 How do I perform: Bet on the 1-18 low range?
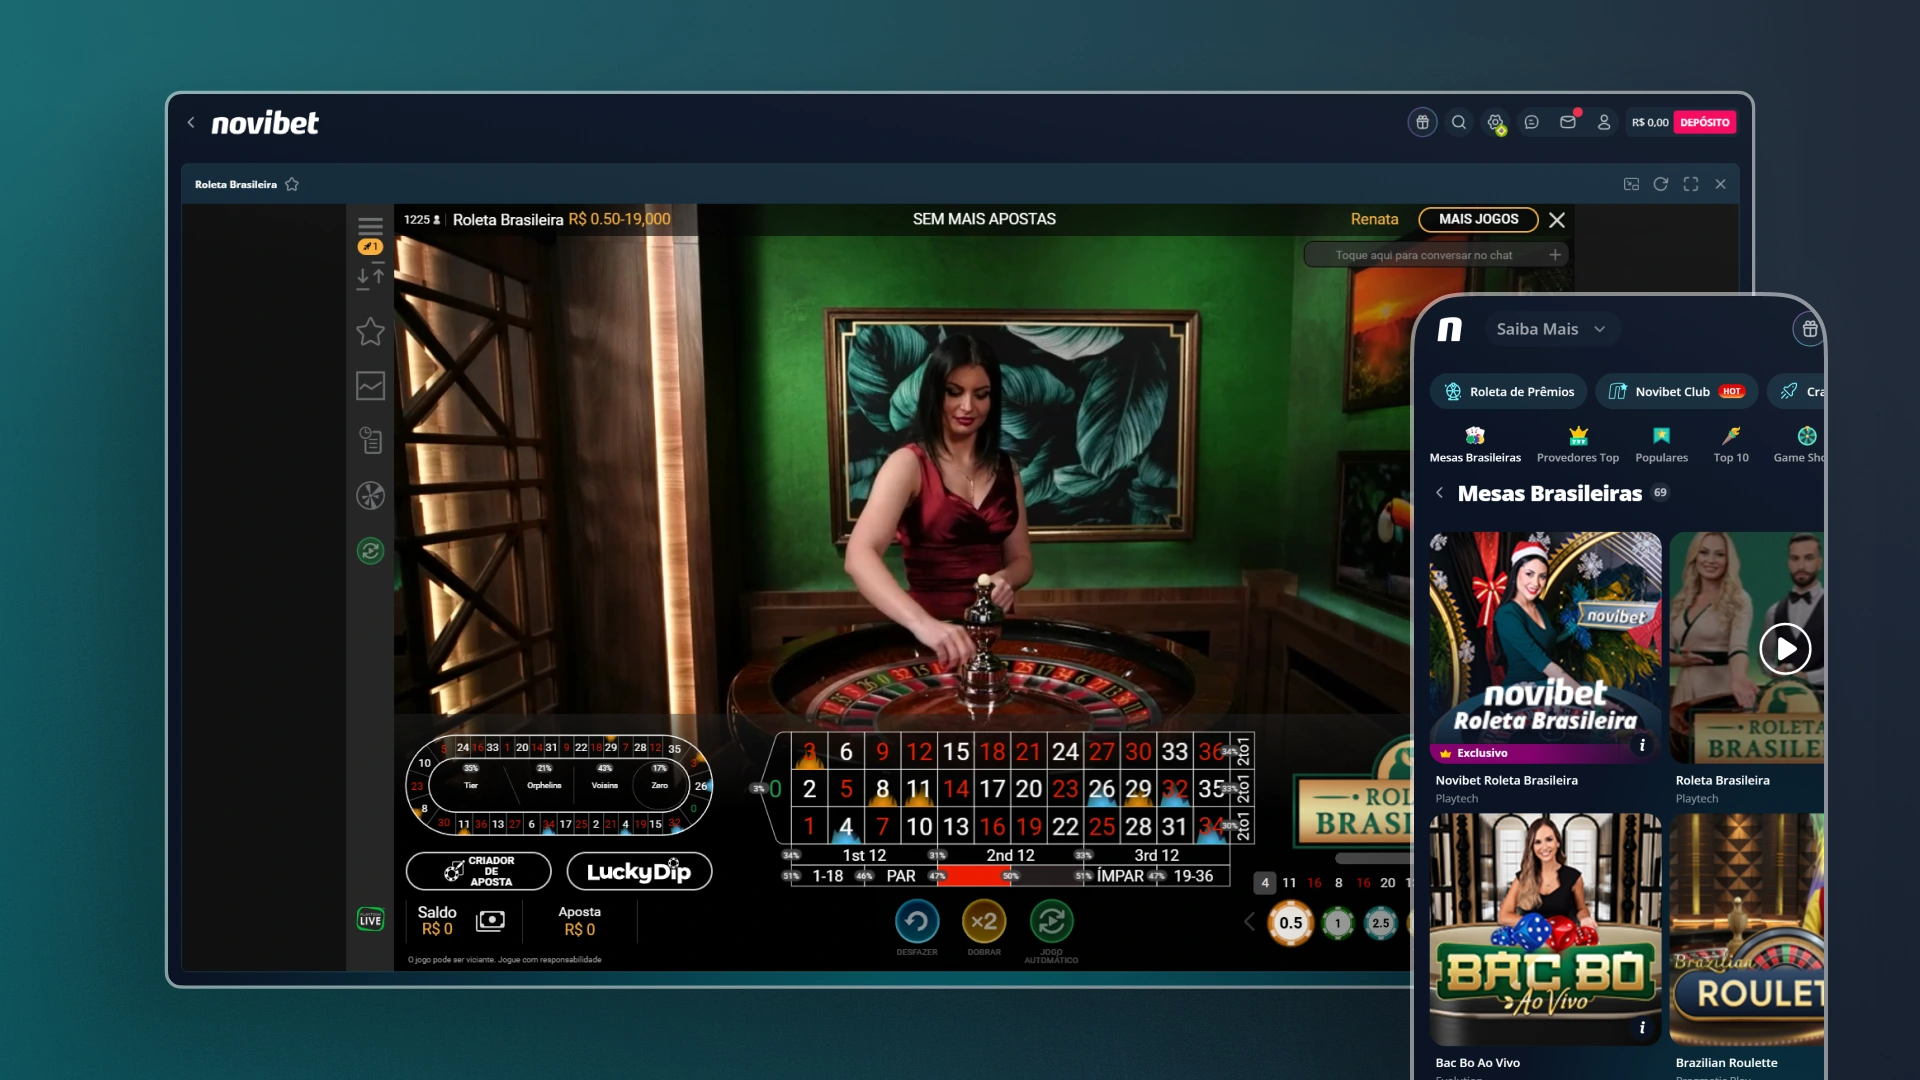tap(828, 876)
